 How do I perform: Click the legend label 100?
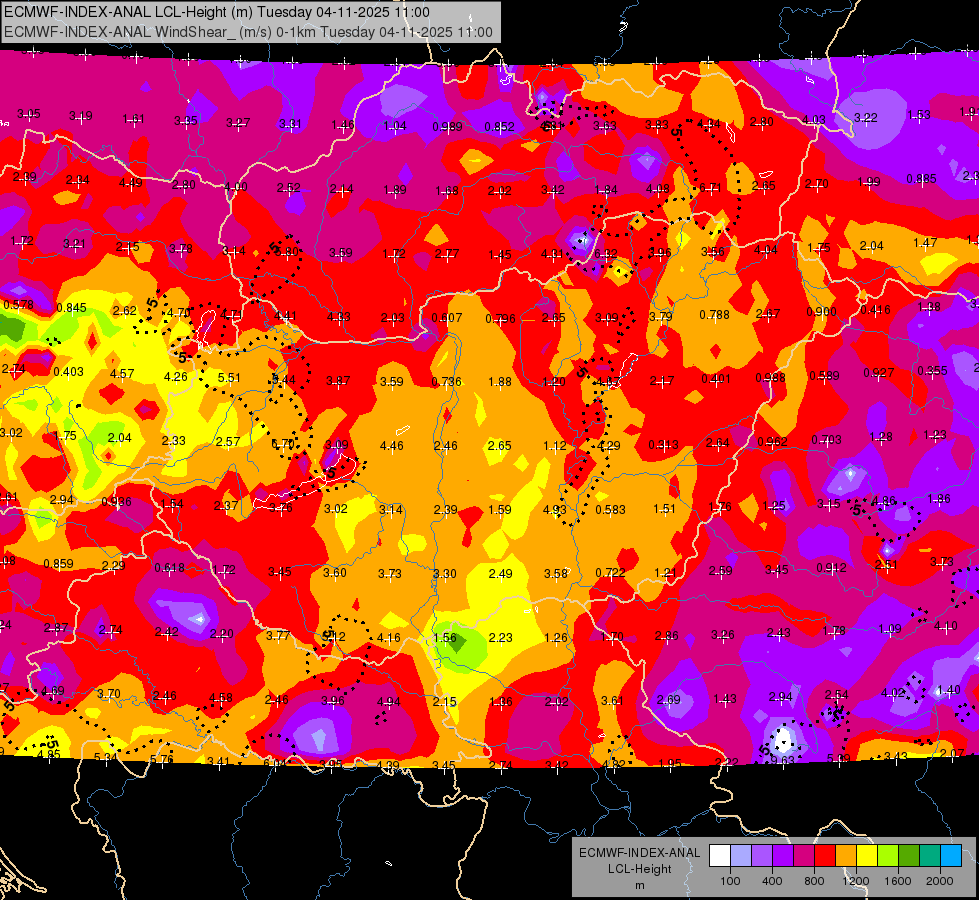click(730, 881)
